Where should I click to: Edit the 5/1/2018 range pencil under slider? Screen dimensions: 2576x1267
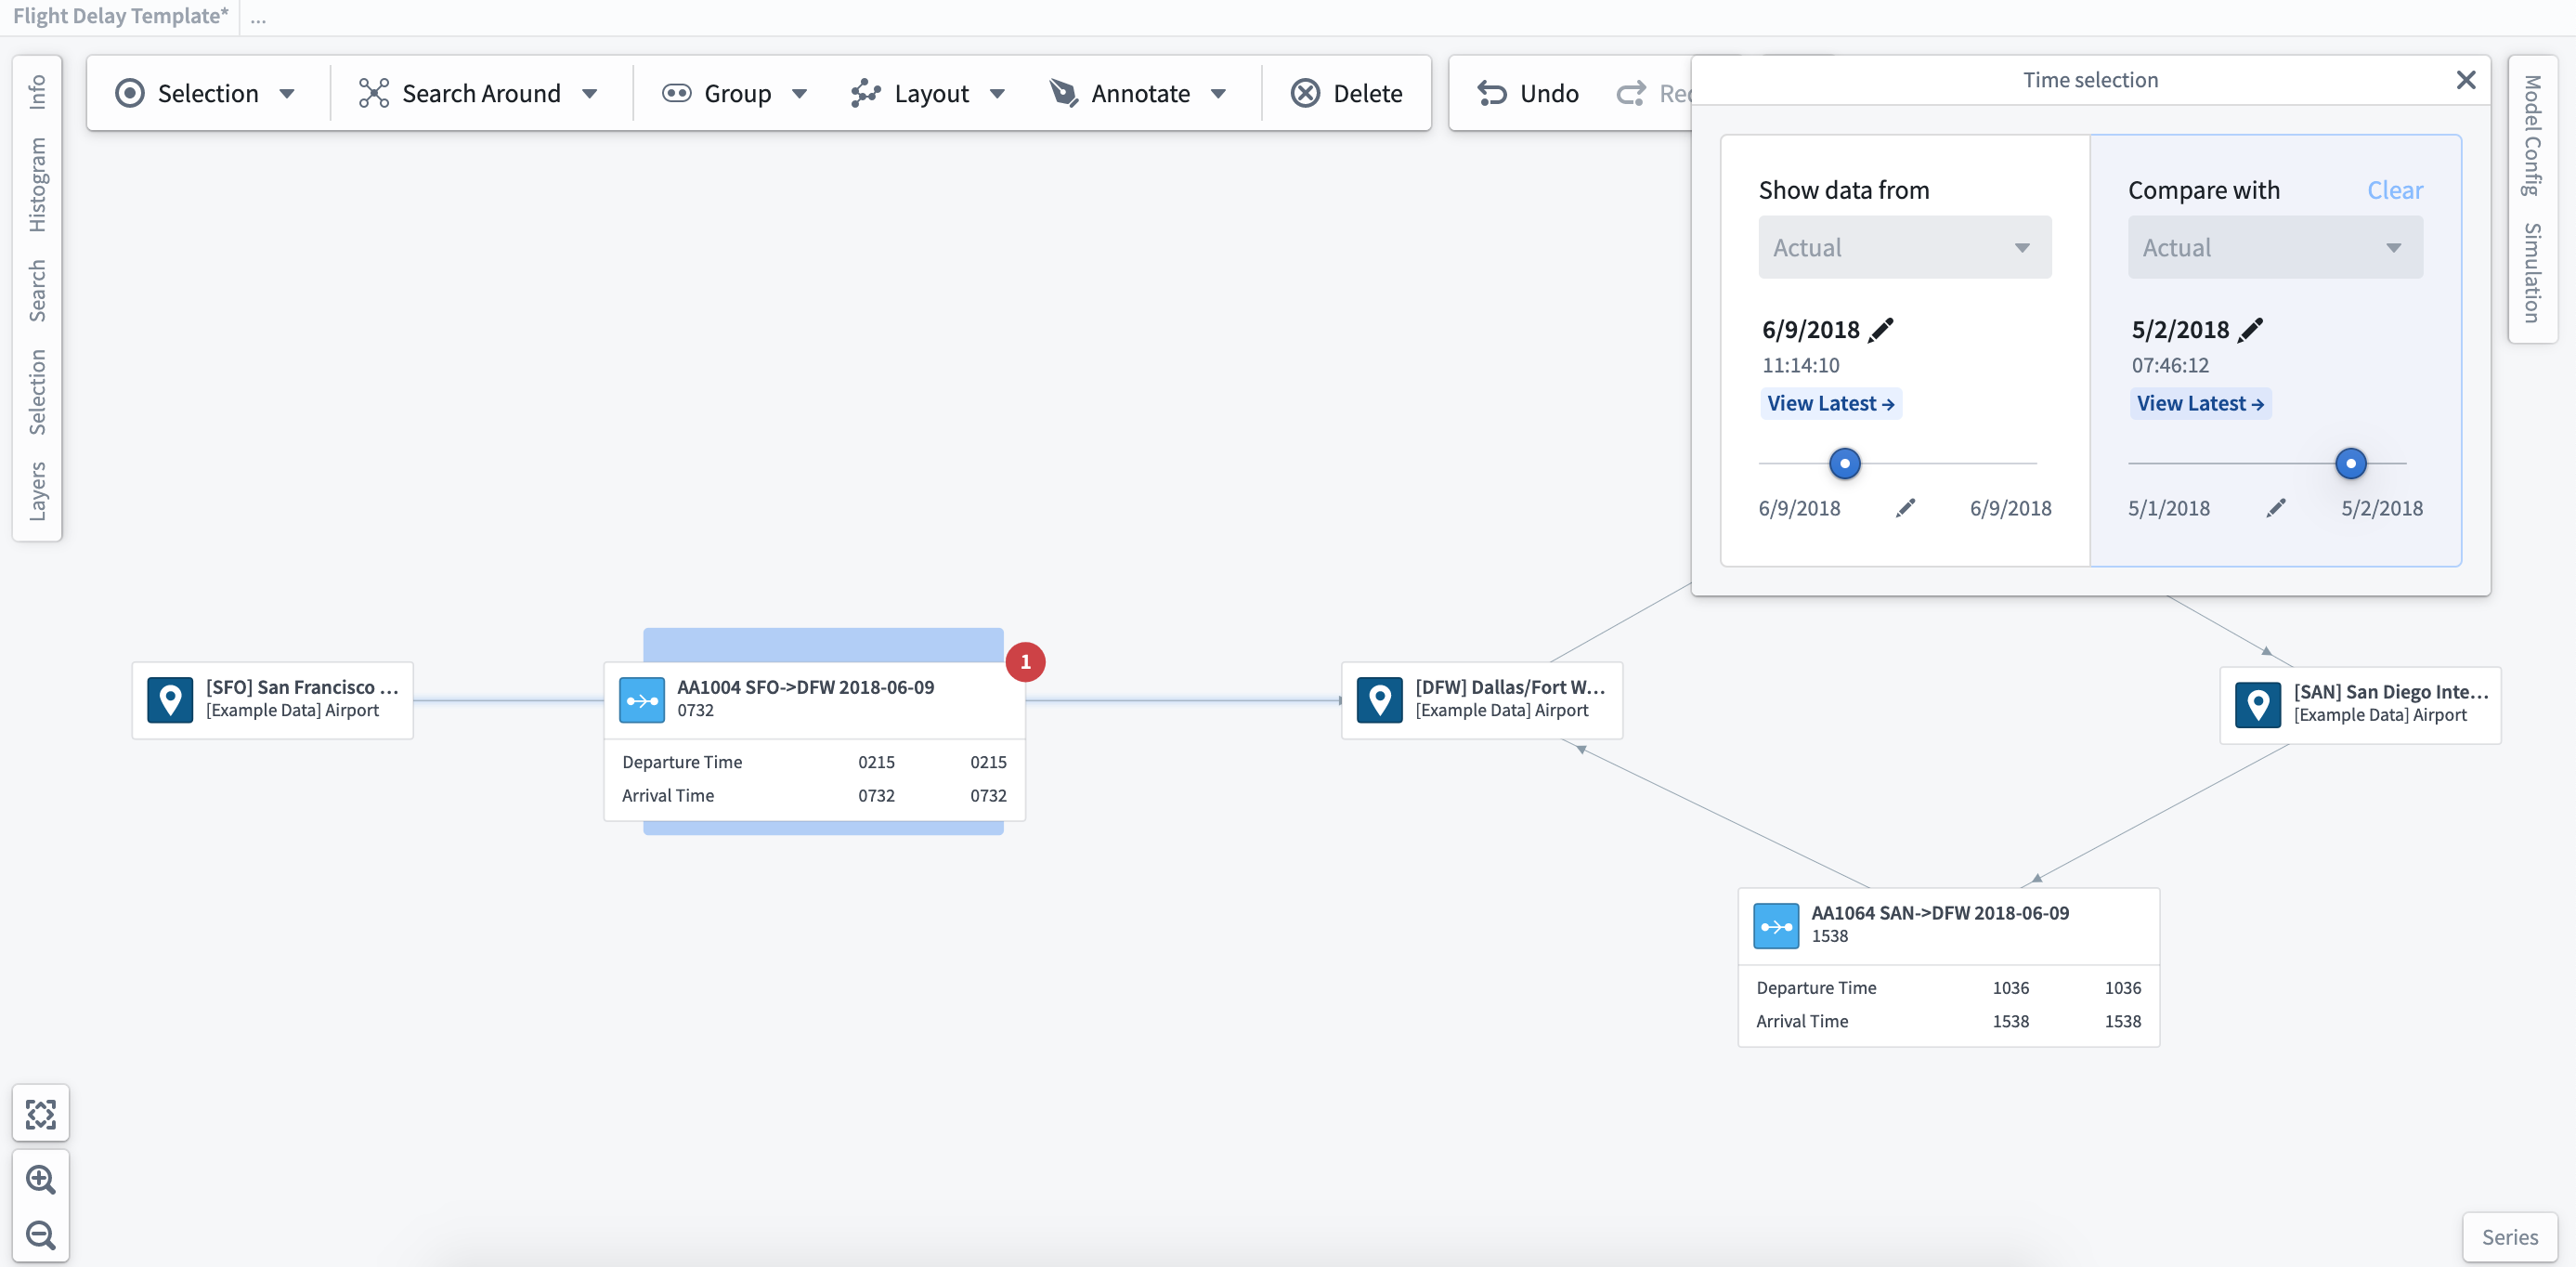coord(2275,508)
